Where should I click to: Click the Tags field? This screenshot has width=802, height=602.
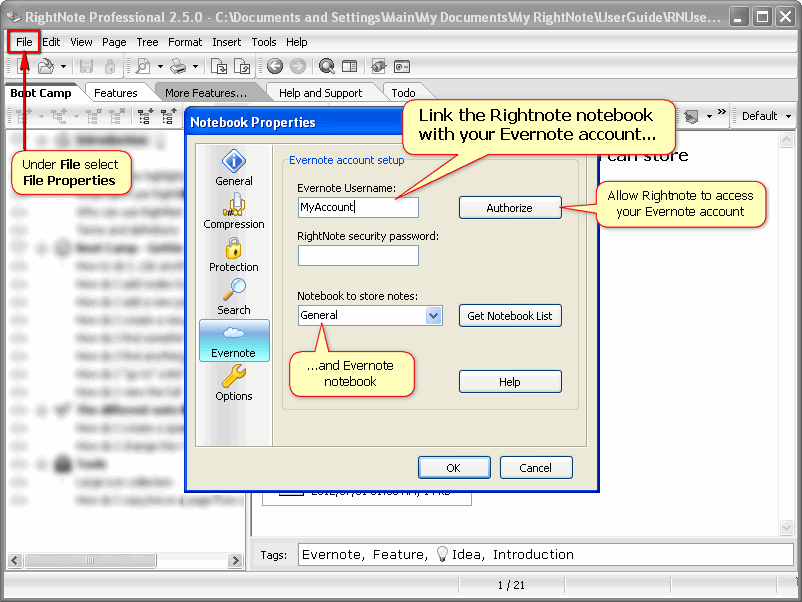[545, 554]
